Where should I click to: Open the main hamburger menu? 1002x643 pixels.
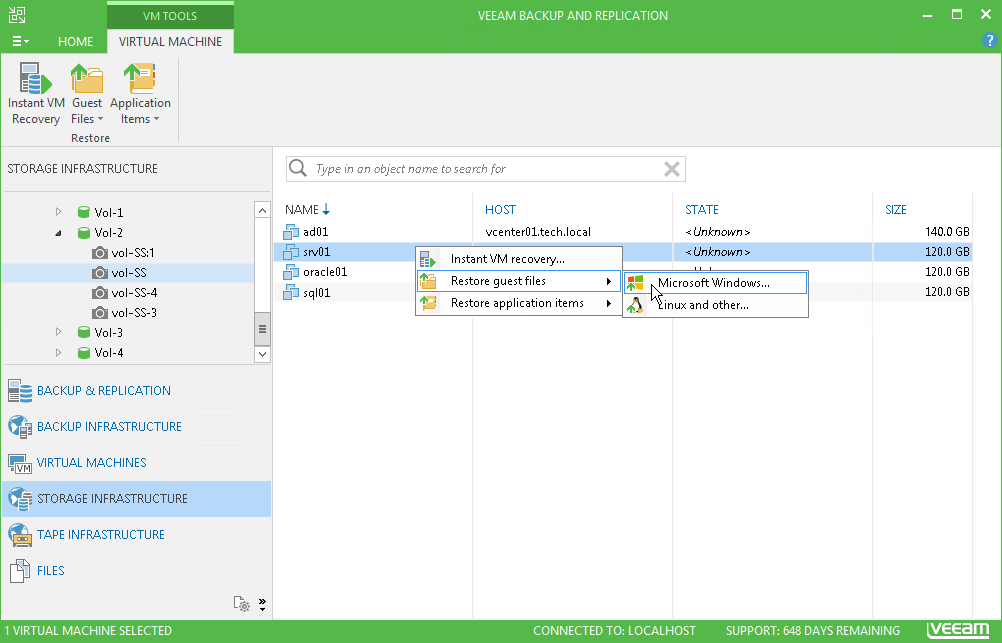20,42
